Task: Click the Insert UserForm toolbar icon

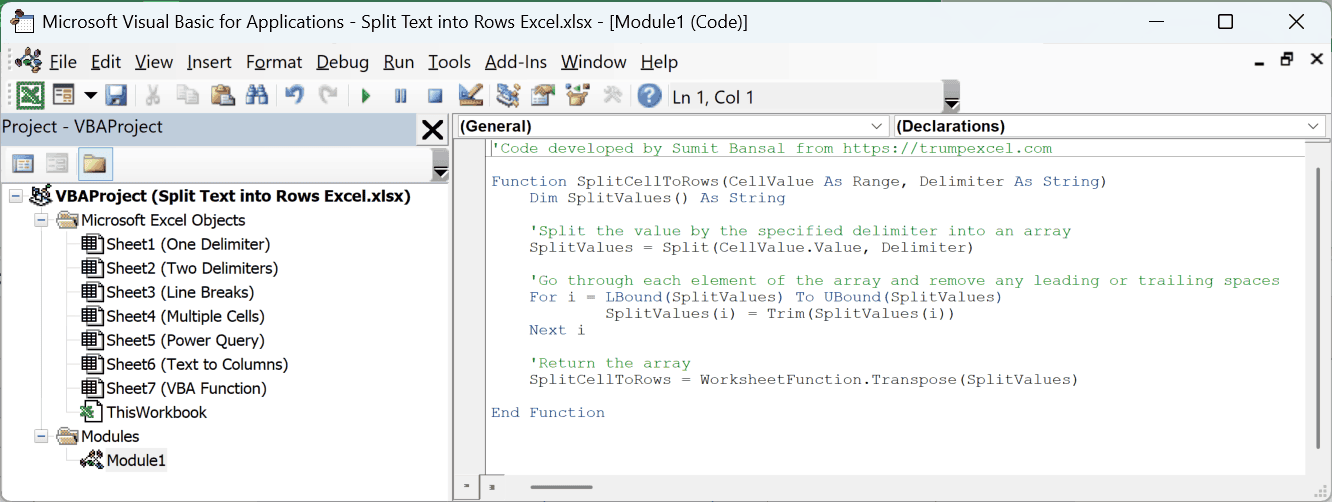Action: tap(64, 96)
